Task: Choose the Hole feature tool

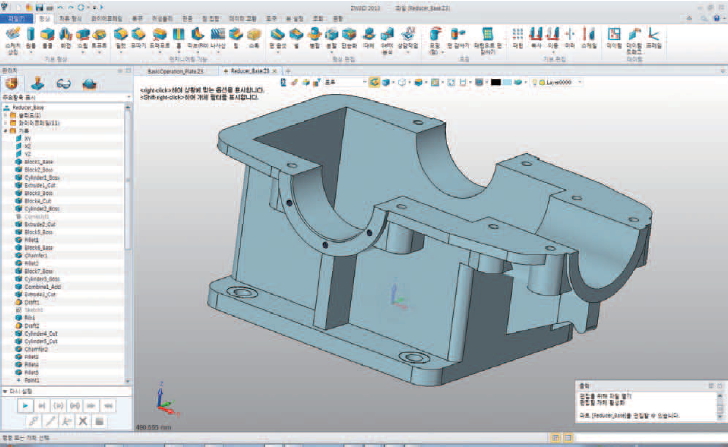Action: click(179, 37)
